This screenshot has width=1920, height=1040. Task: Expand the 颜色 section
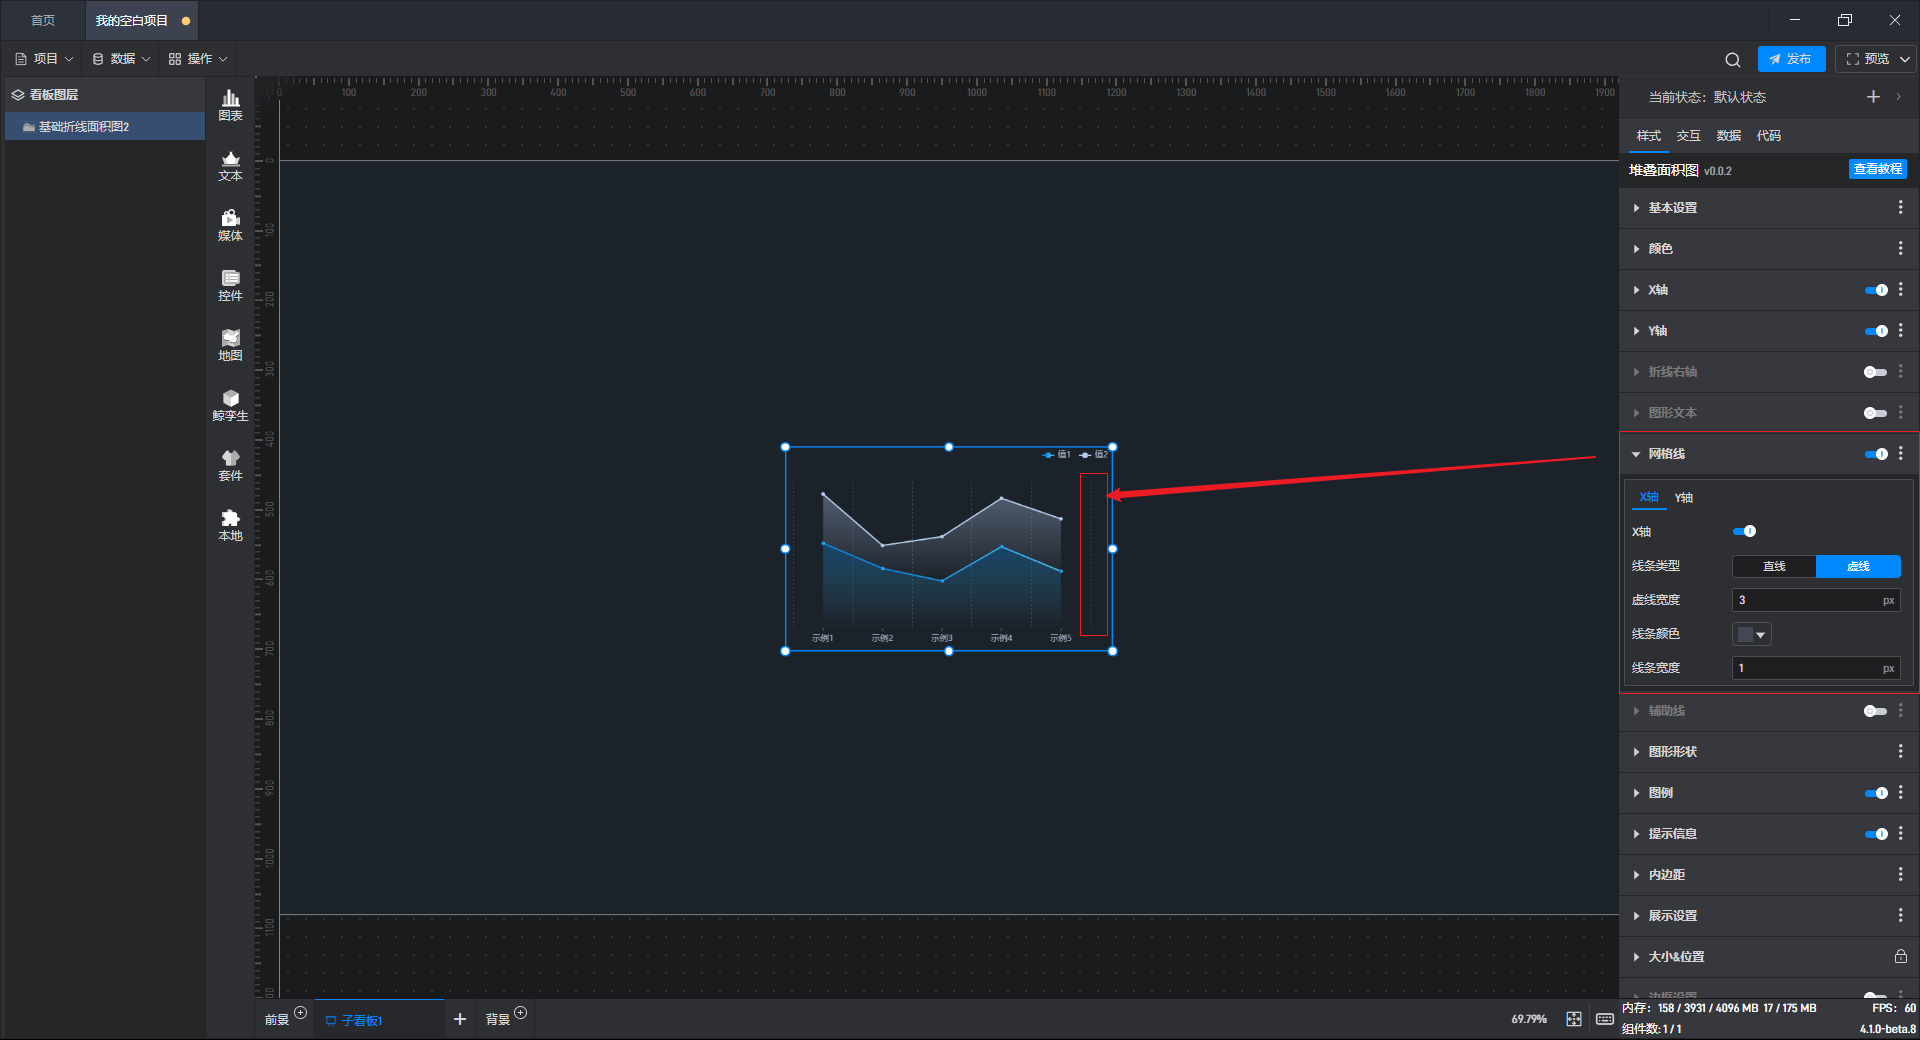click(x=1636, y=249)
